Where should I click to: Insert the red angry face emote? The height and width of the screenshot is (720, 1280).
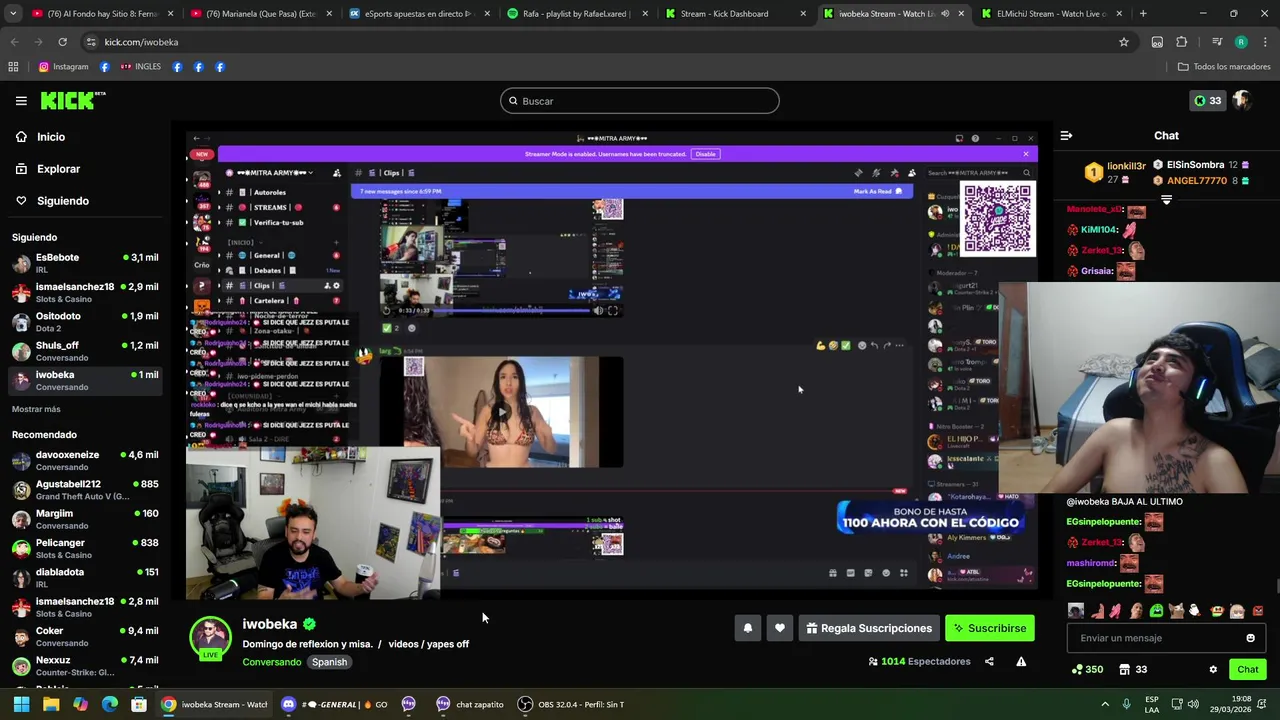click(1258, 610)
